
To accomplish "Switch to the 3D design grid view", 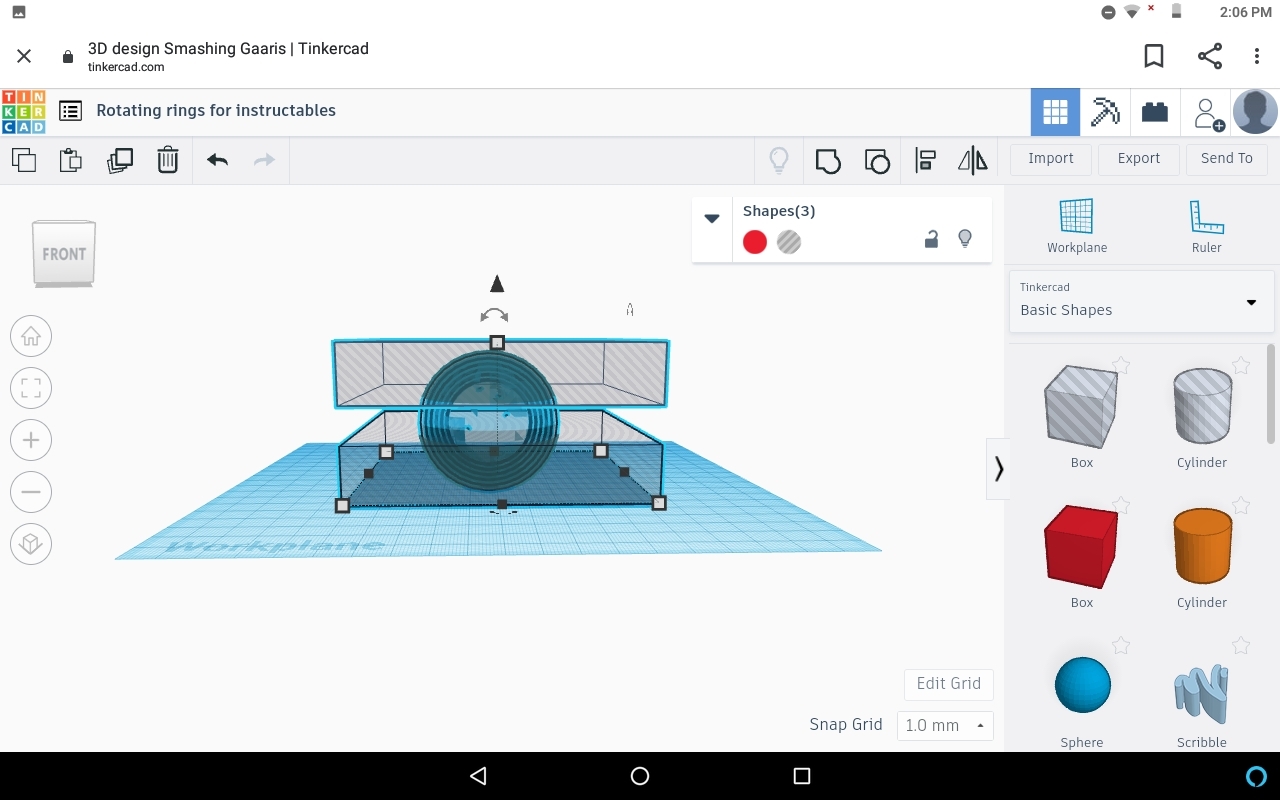I will [x=1055, y=112].
